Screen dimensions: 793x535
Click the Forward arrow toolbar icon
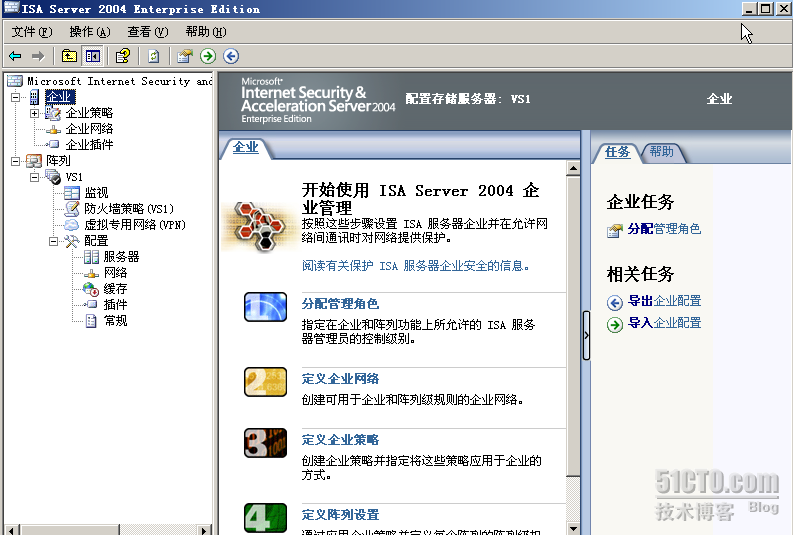click(38, 56)
